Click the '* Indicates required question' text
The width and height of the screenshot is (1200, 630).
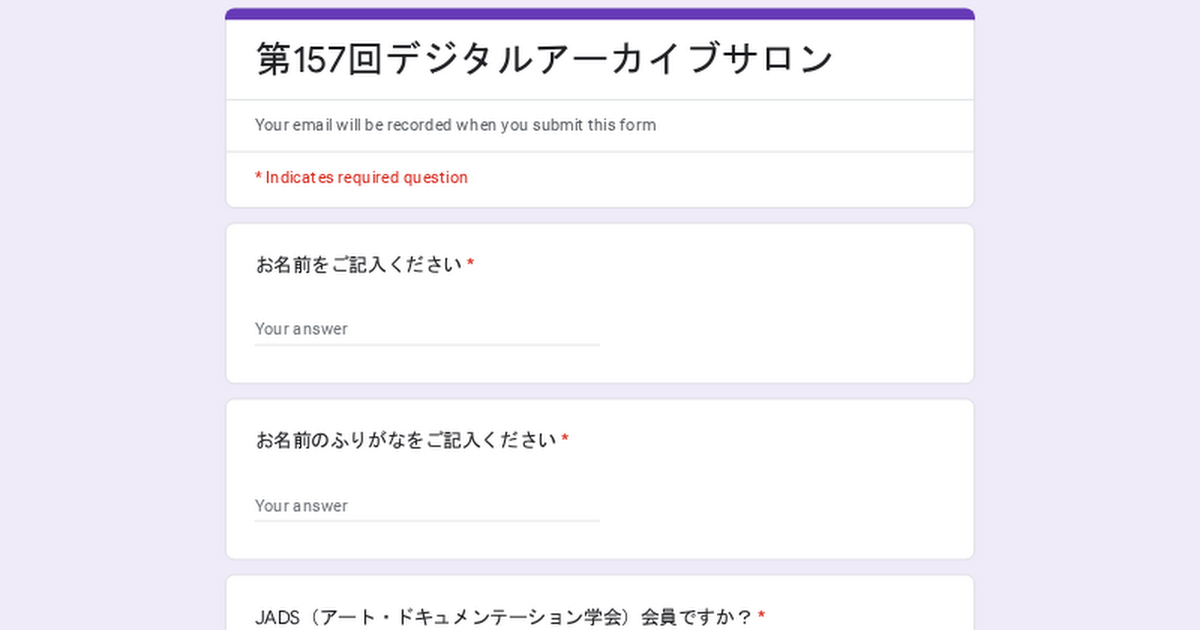coord(361,177)
